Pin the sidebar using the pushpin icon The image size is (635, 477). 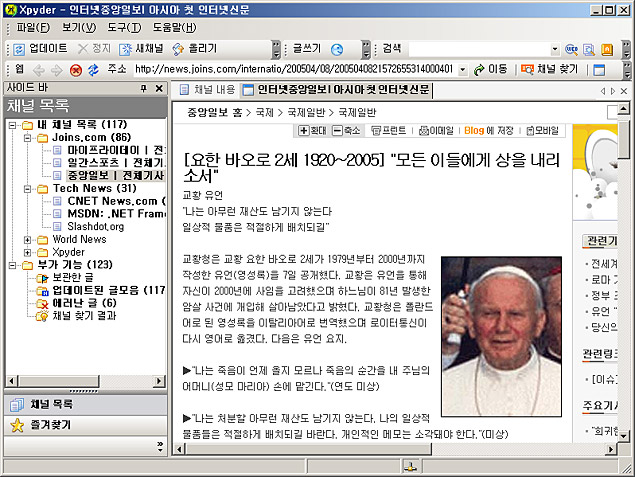click(144, 89)
